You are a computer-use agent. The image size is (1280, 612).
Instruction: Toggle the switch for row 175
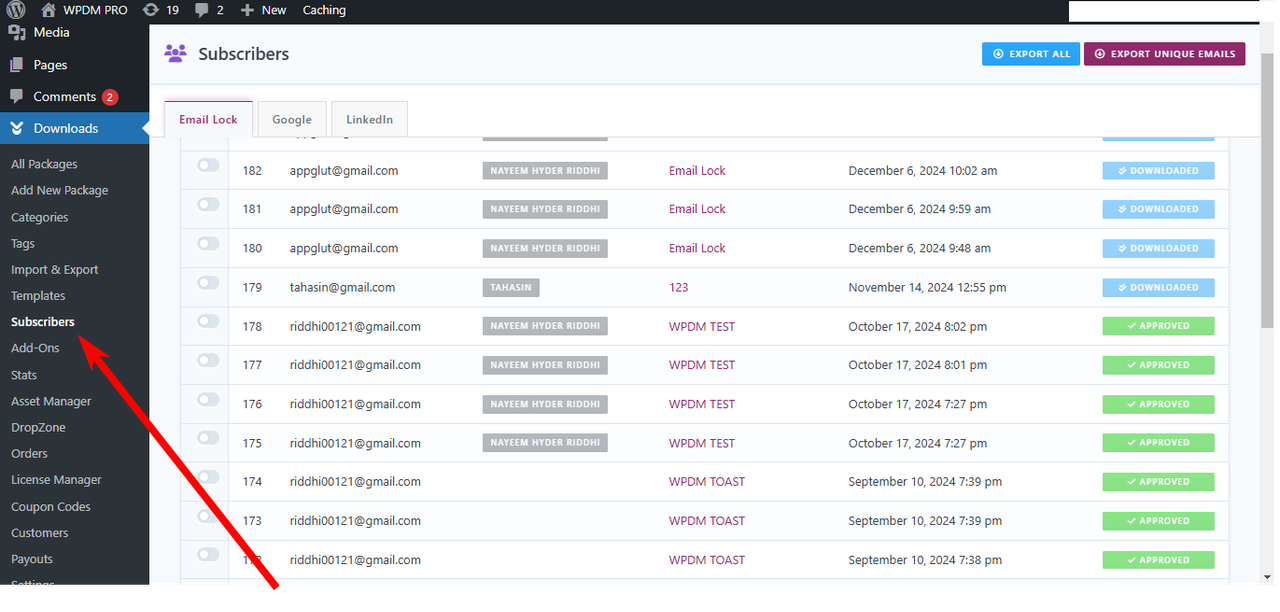208,438
